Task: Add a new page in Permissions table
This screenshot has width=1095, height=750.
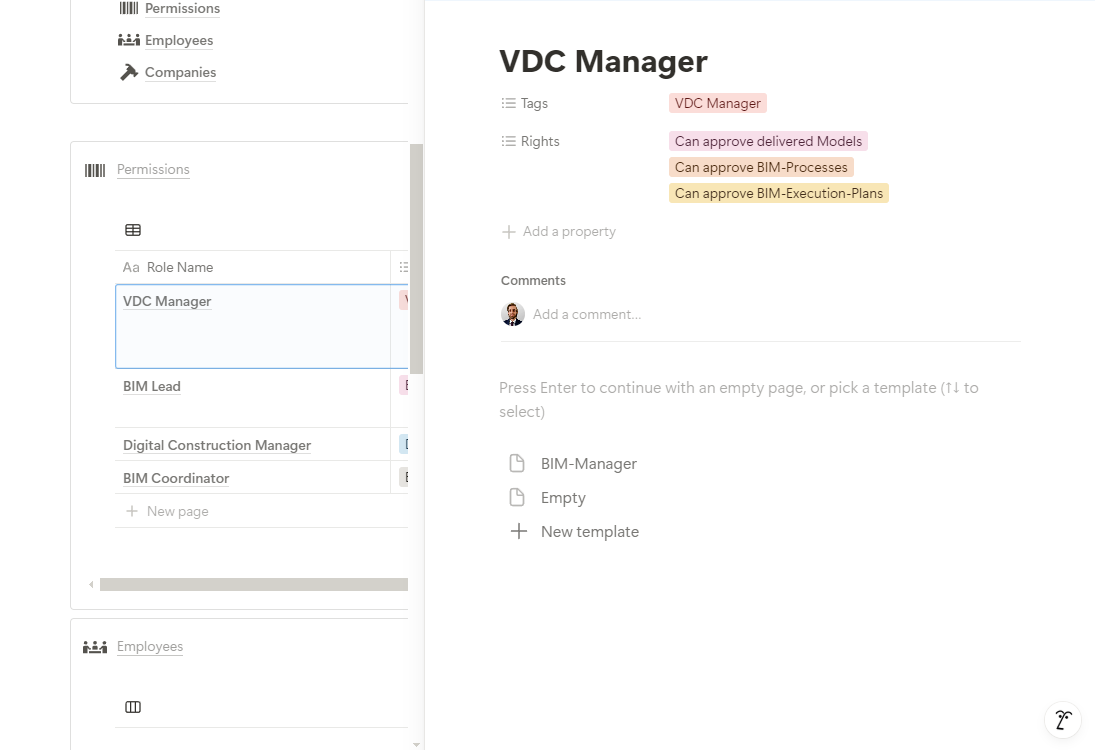Action: [177, 512]
